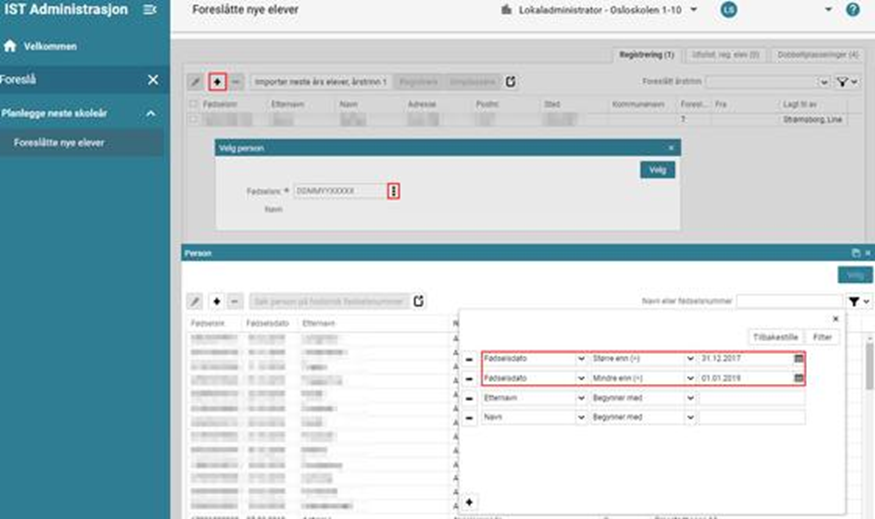875x519 pixels.
Task: Remove the Etternavn filter row
Action: click(x=470, y=397)
